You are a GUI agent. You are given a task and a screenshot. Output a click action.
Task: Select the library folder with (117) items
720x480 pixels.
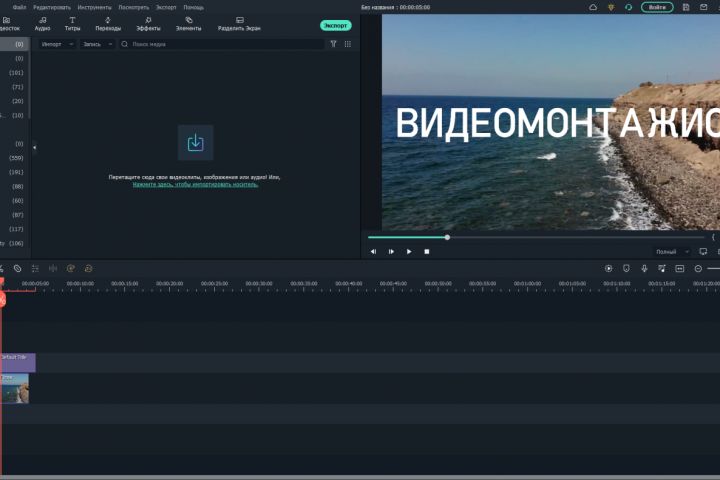(x=16, y=229)
